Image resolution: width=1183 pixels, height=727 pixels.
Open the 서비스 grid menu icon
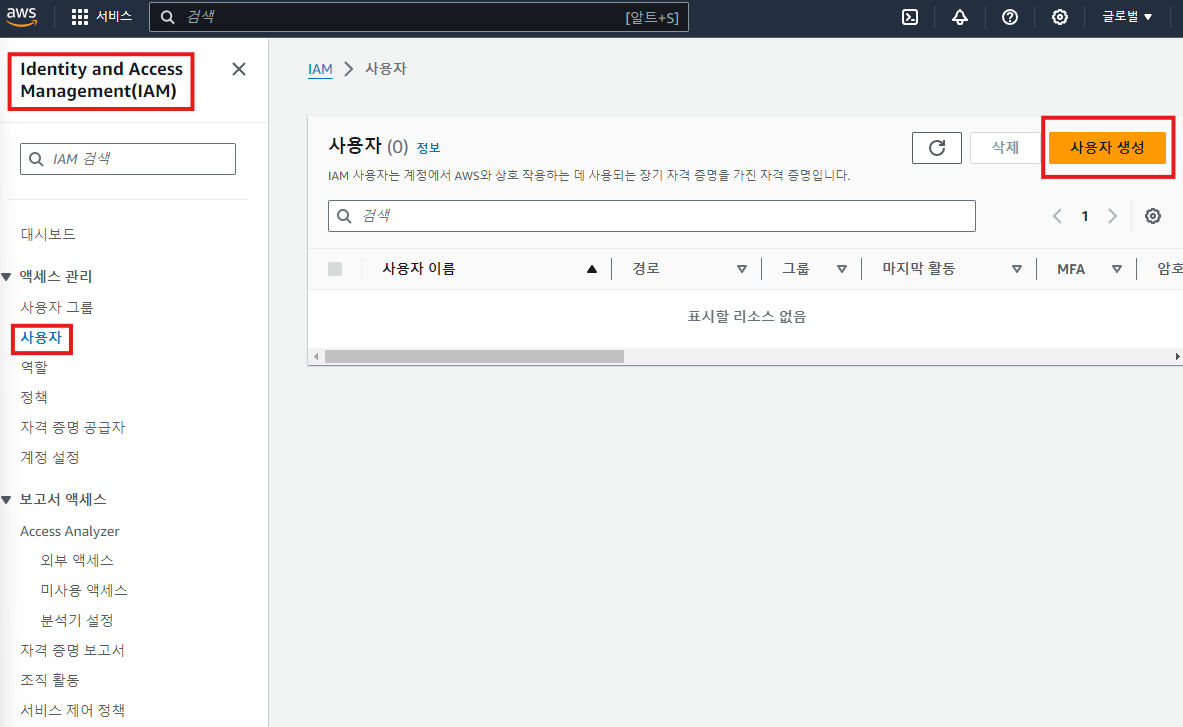tap(79, 17)
